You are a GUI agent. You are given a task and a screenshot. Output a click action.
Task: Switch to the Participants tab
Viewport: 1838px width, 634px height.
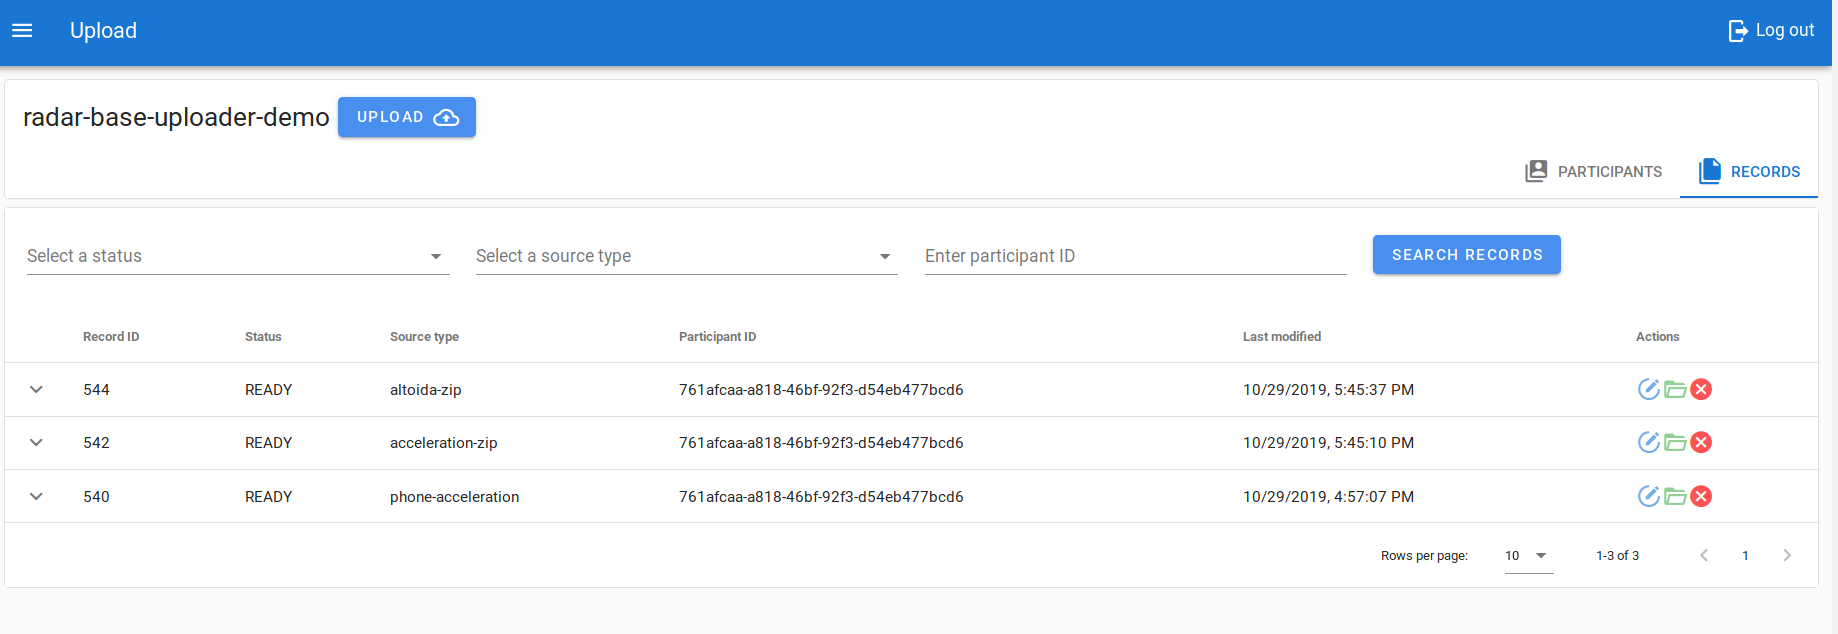(x=1594, y=172)
